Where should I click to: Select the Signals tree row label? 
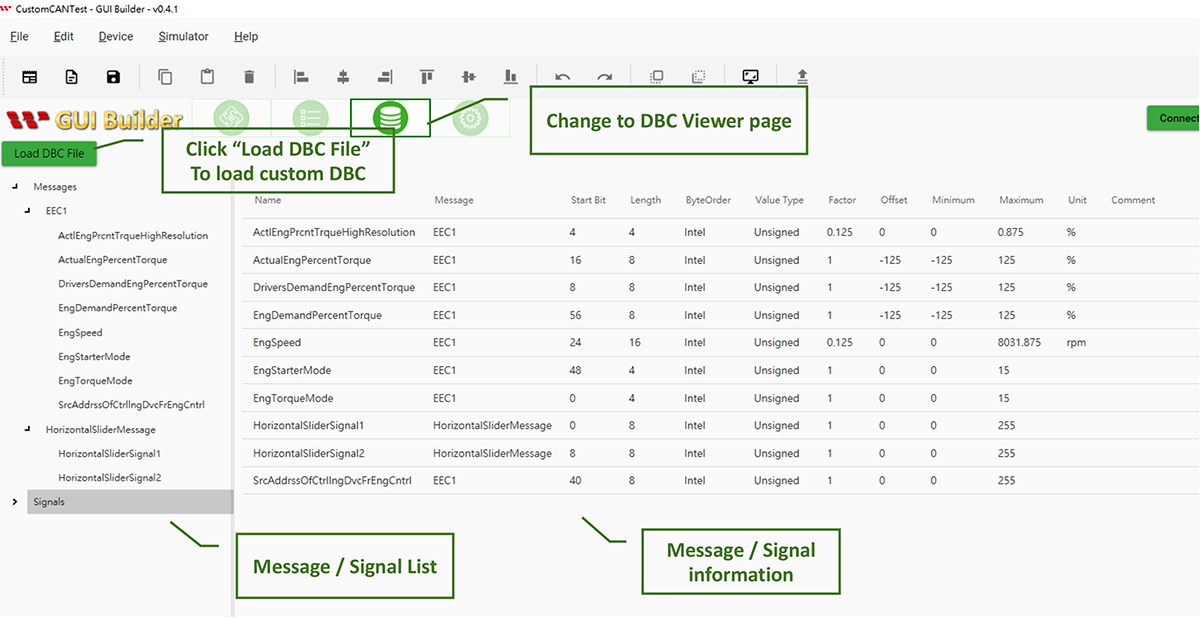(x=49, y=502)
